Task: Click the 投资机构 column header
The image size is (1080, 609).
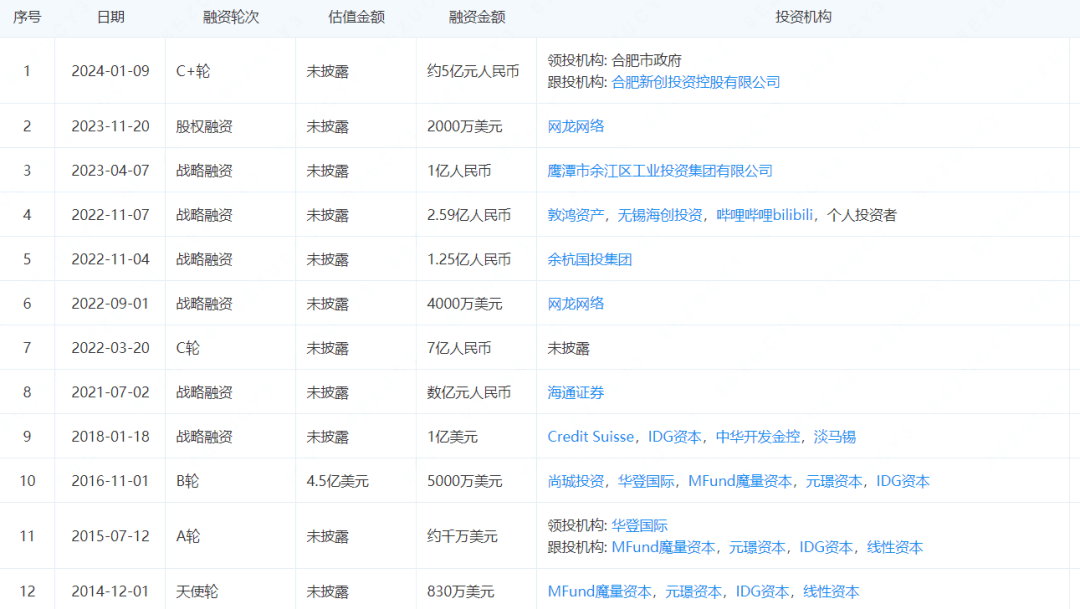Action: (803, 17)
